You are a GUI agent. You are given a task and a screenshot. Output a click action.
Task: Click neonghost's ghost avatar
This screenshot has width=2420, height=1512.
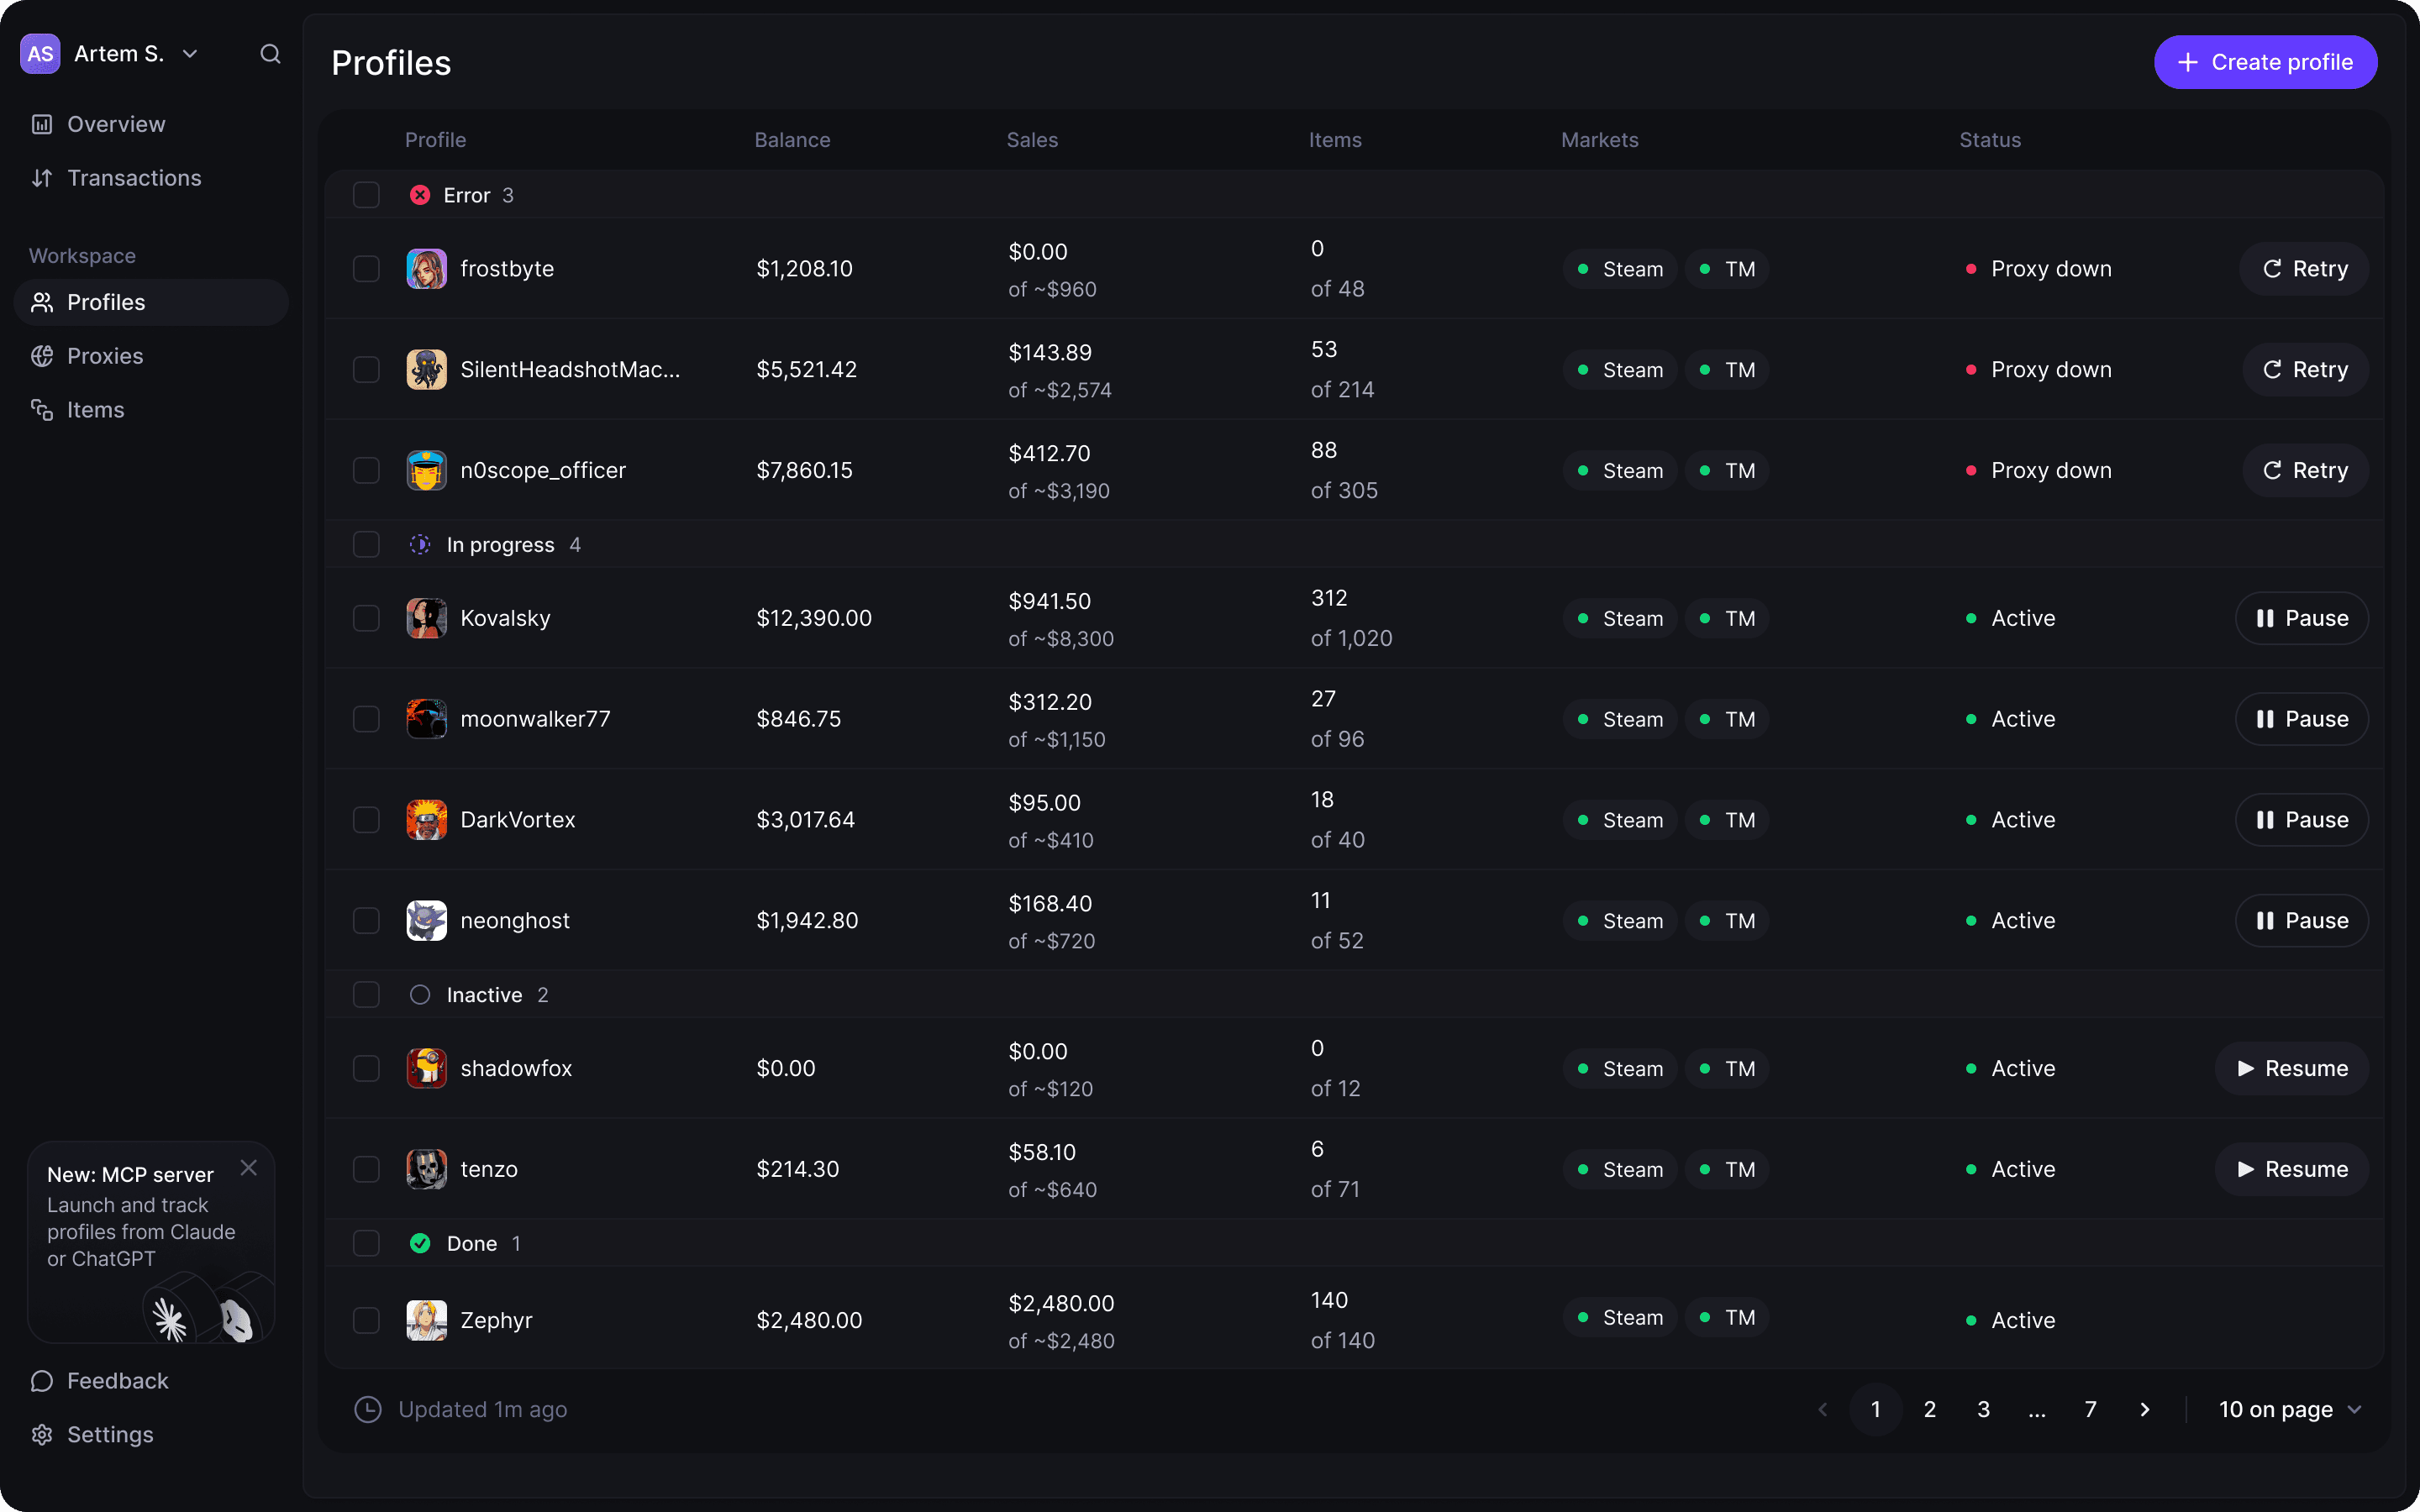426,921
